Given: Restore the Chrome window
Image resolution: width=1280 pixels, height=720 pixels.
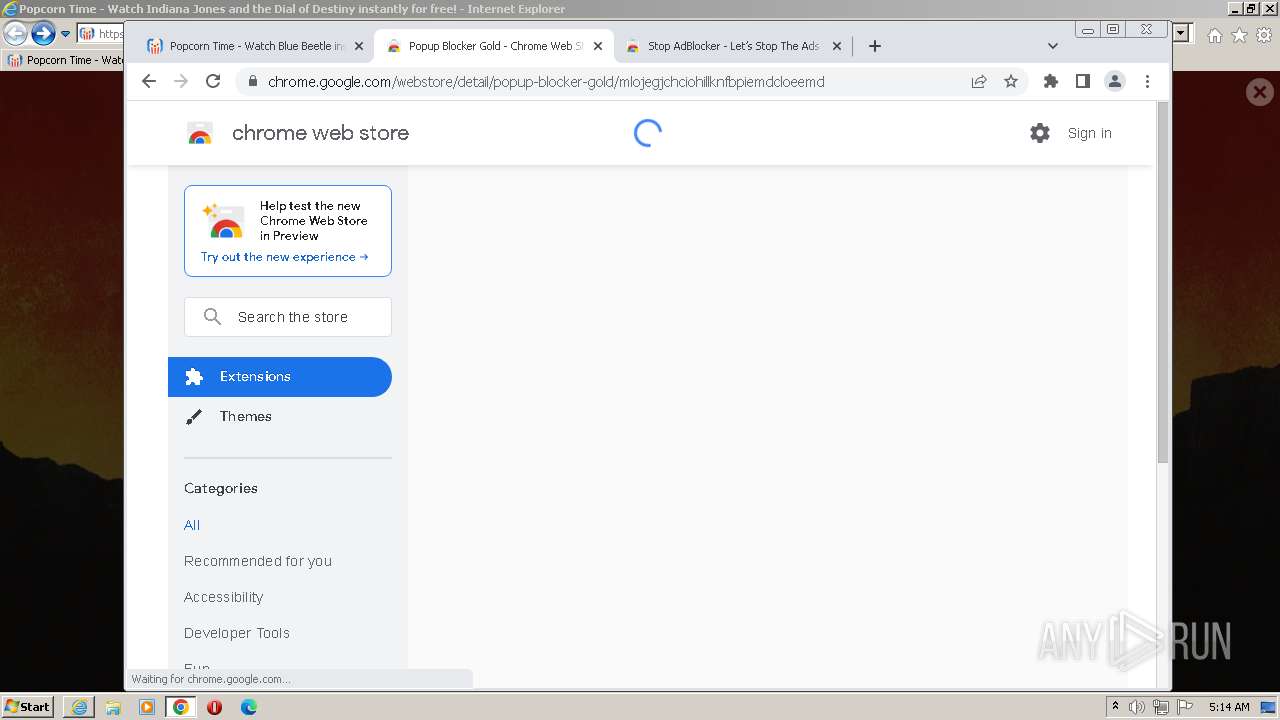Looking at the screenshot, I should [x=1112, y=30].
